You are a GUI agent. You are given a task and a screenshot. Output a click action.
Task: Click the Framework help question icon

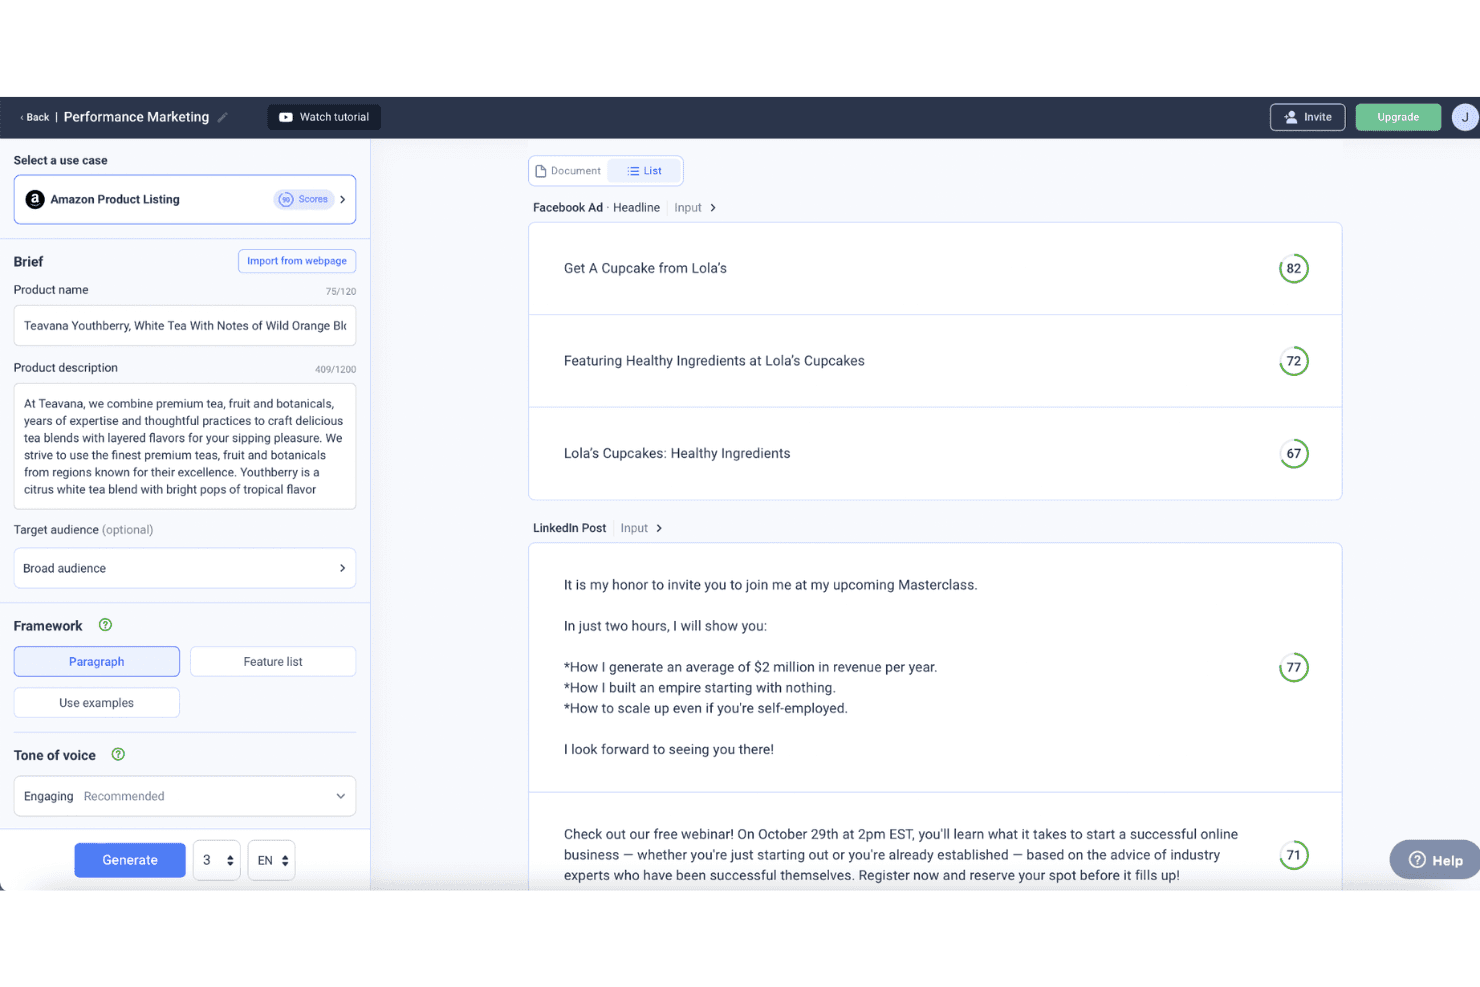point(105,625)
